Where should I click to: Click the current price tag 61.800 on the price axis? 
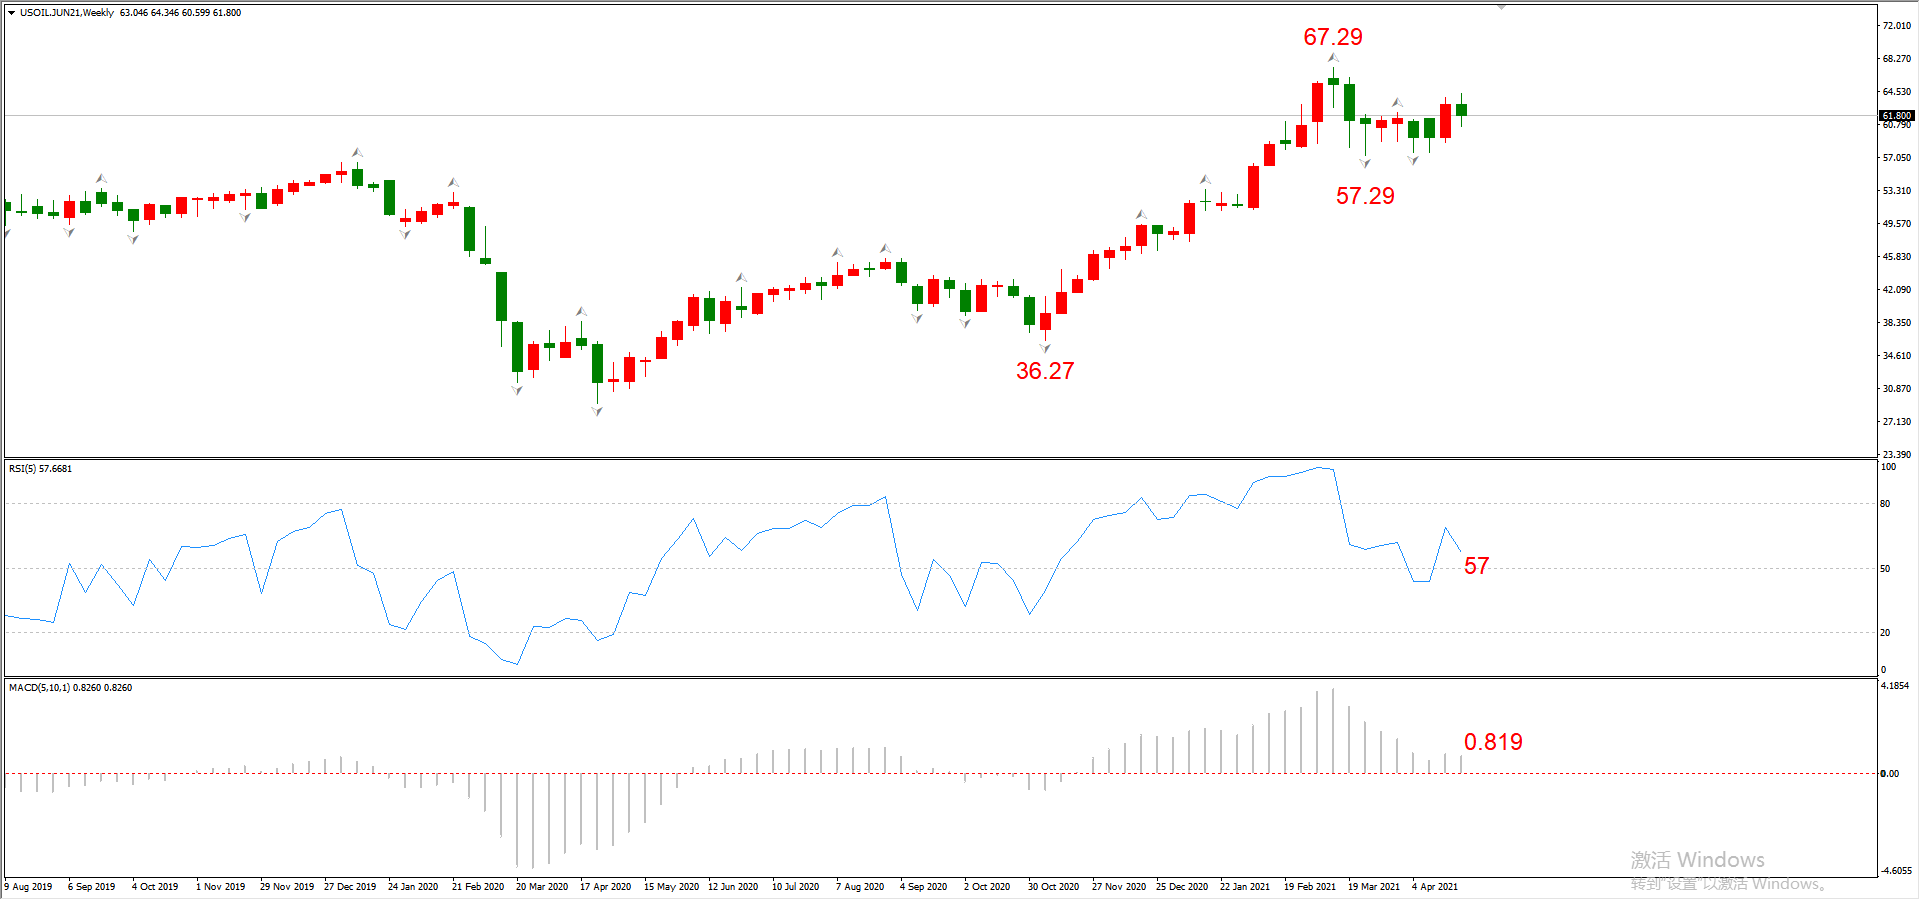(1897, 116)
